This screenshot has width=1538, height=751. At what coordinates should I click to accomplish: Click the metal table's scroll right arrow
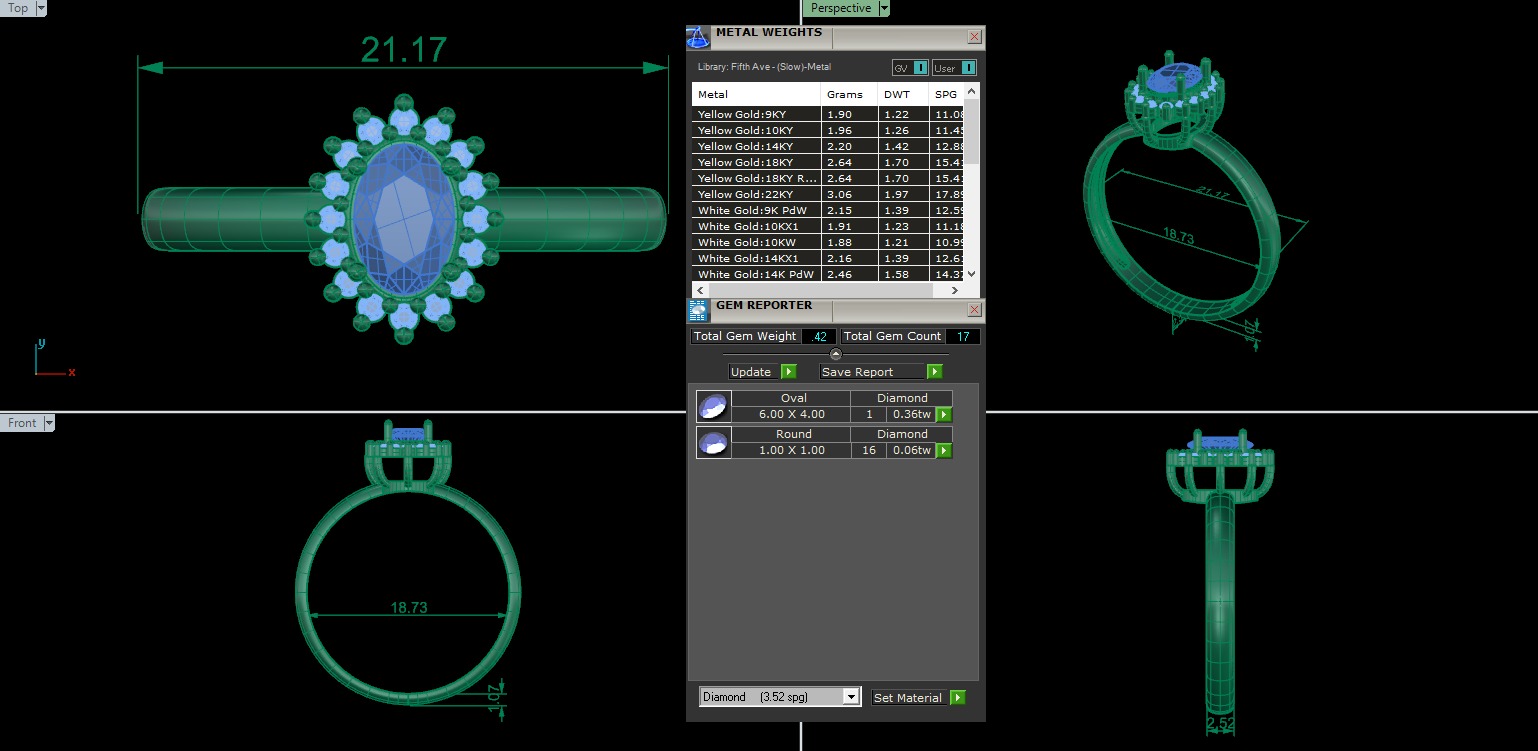(x=955, y=290)
